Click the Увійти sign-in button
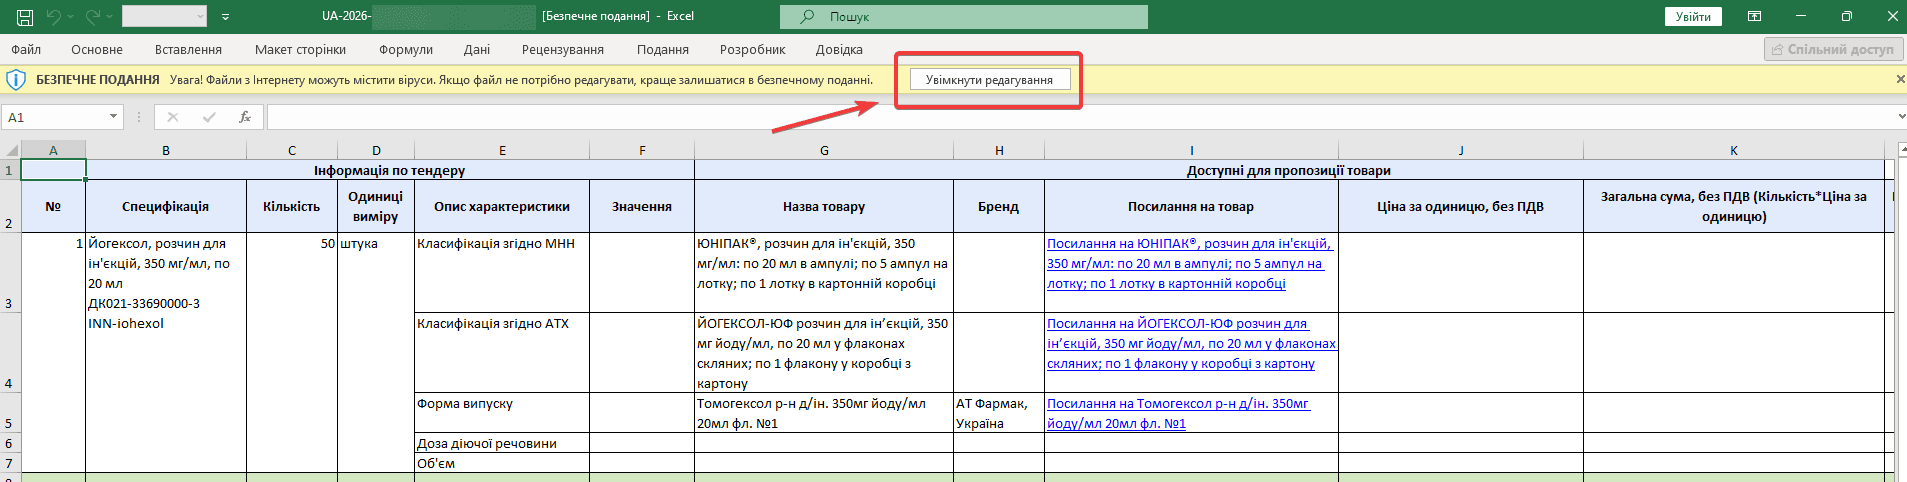The image size is (1907, 482). click(1693, 16)
